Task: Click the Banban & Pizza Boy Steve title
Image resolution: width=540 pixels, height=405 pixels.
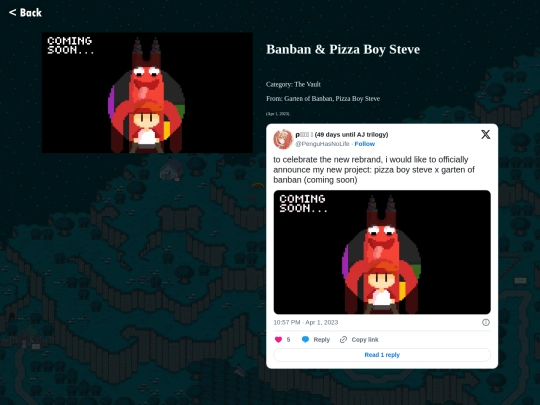Action: (x=343, y=49)
